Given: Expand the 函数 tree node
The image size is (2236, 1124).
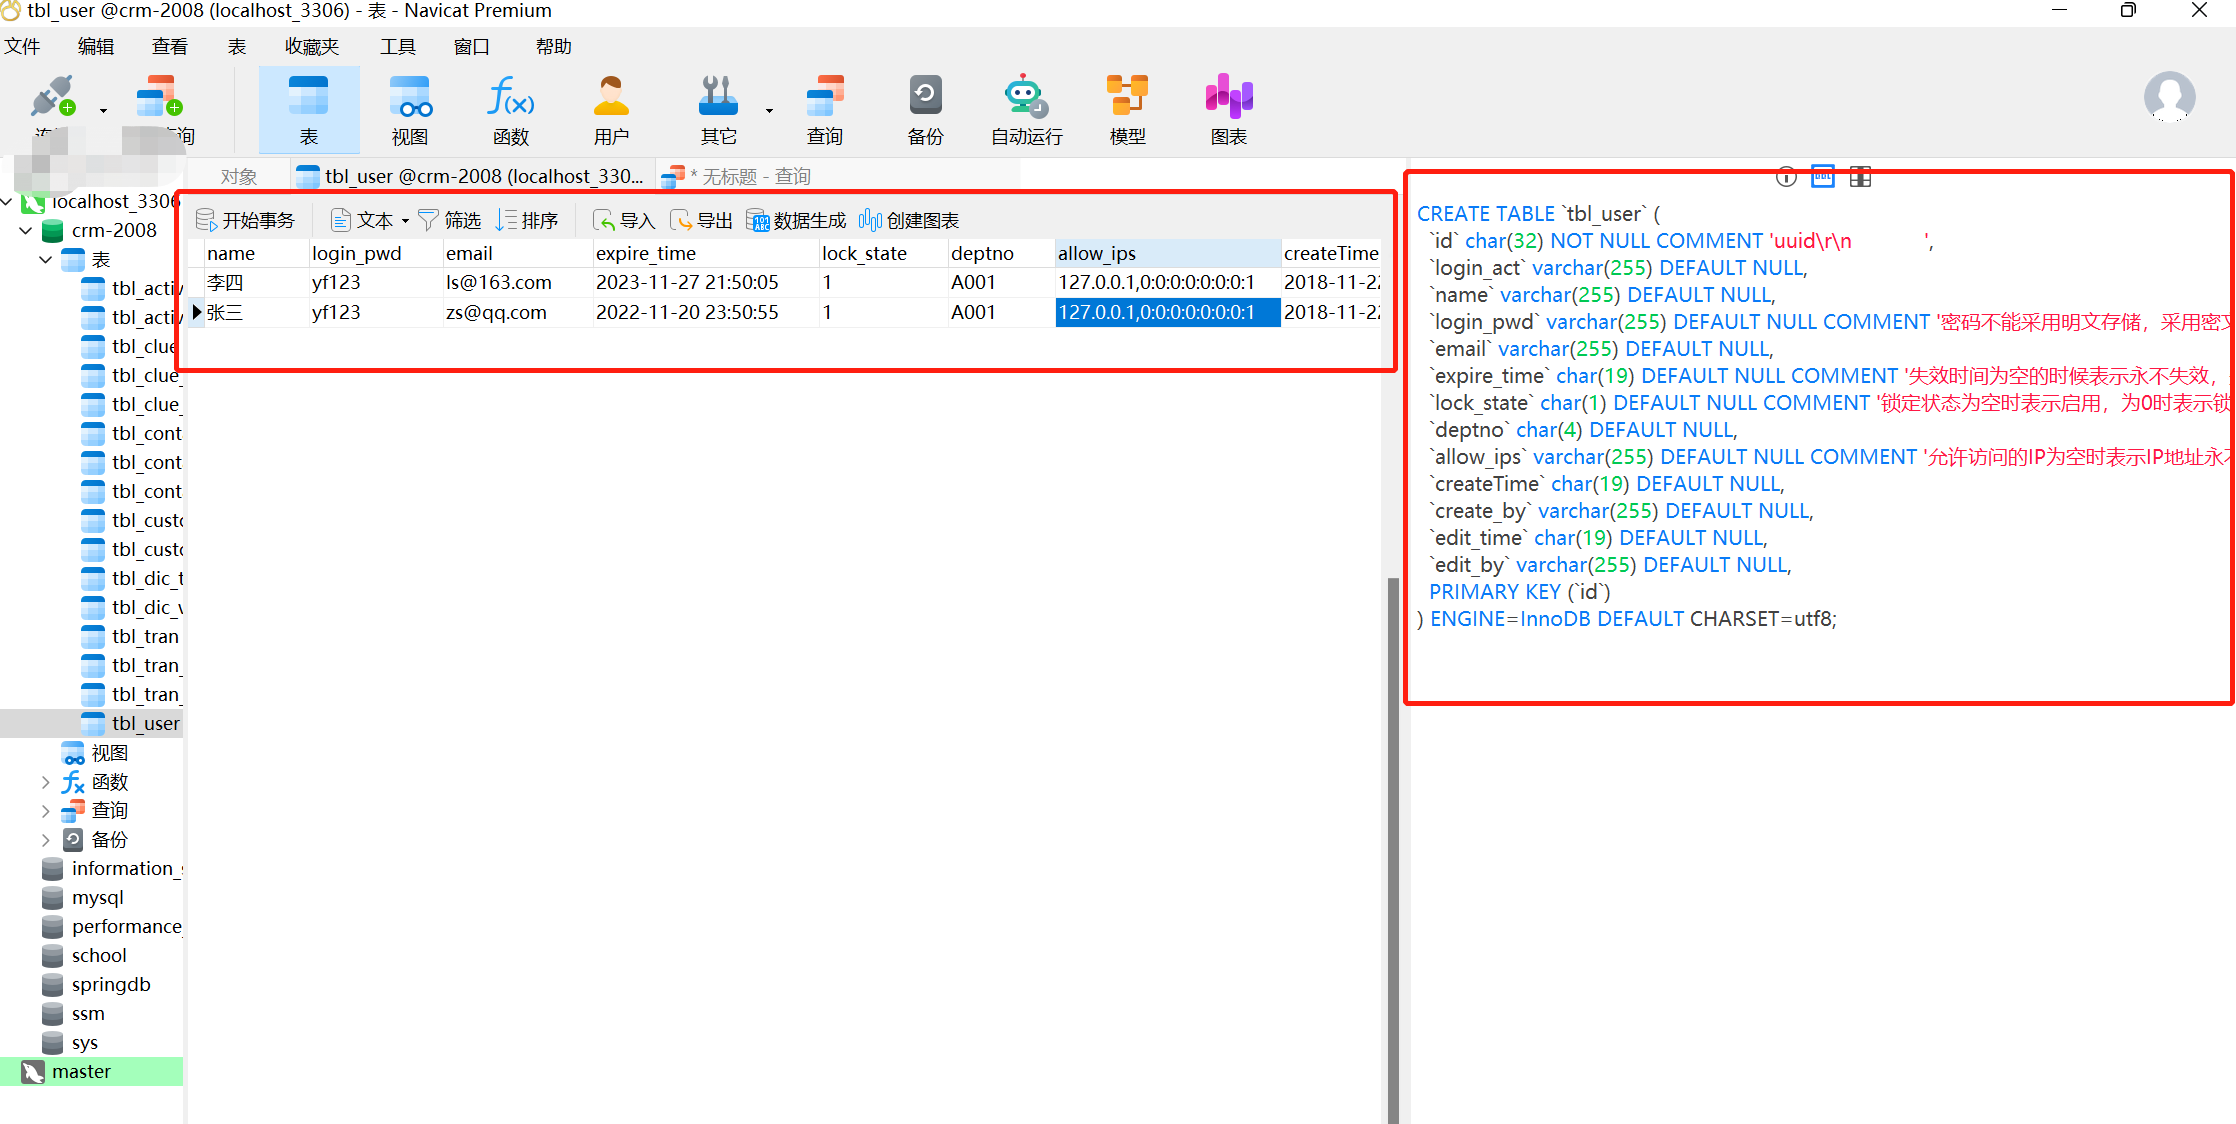Looking at the screenshot, I should click(46, 782).
